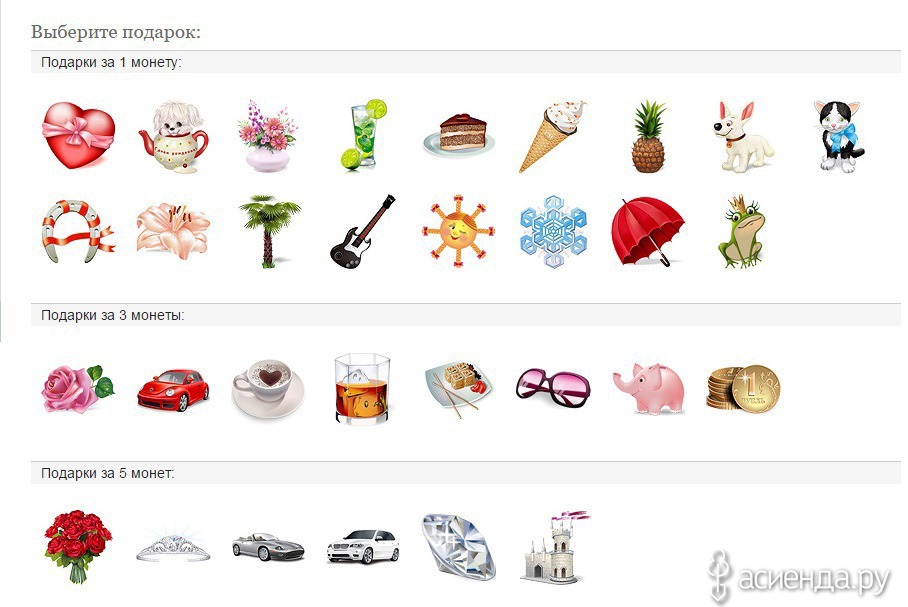Image resolution: width=908 pixels, height=607 pixels.
Task: Select the red heart with pink ribbon gift
Action: tap(79, 136)
